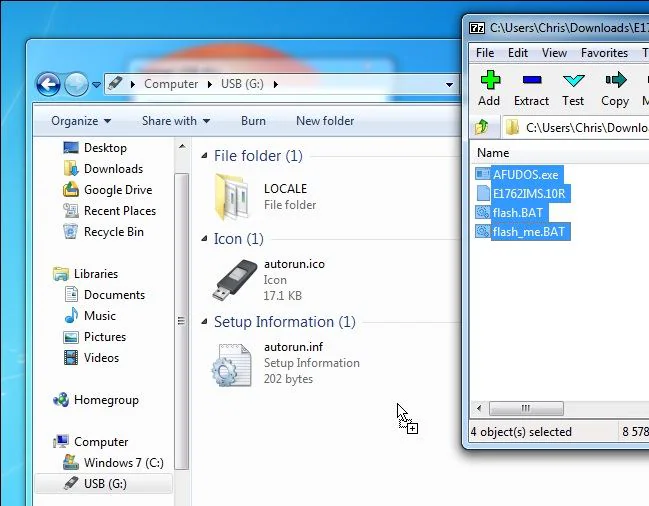This screenshot has height=506, width=649.
Task: Open the Edit menu in 7-Zip
Action: (518, 53)
